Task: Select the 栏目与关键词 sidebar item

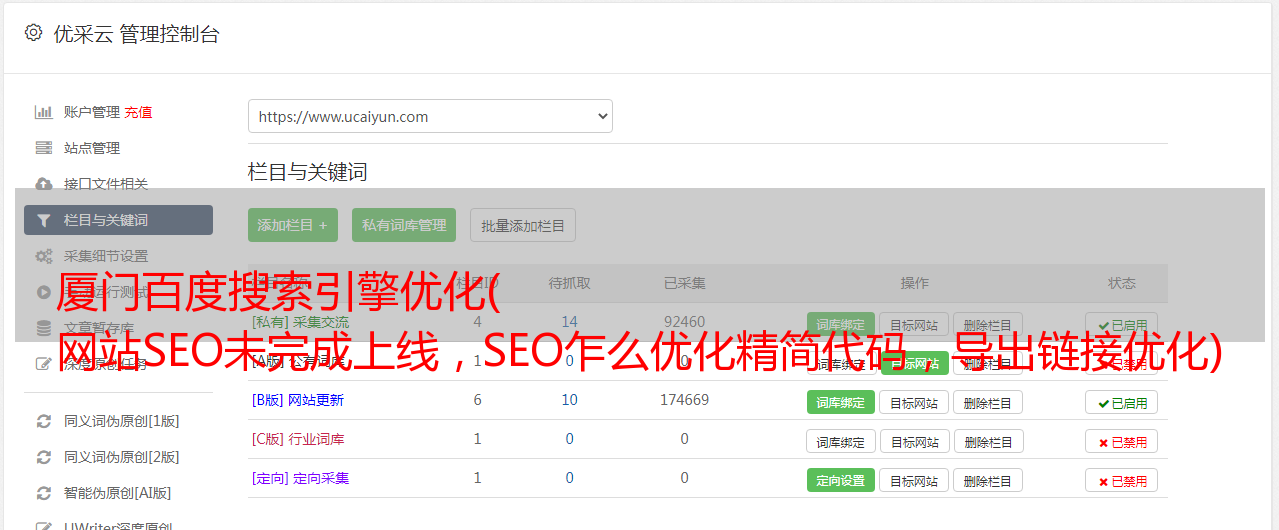Action: 118,220
